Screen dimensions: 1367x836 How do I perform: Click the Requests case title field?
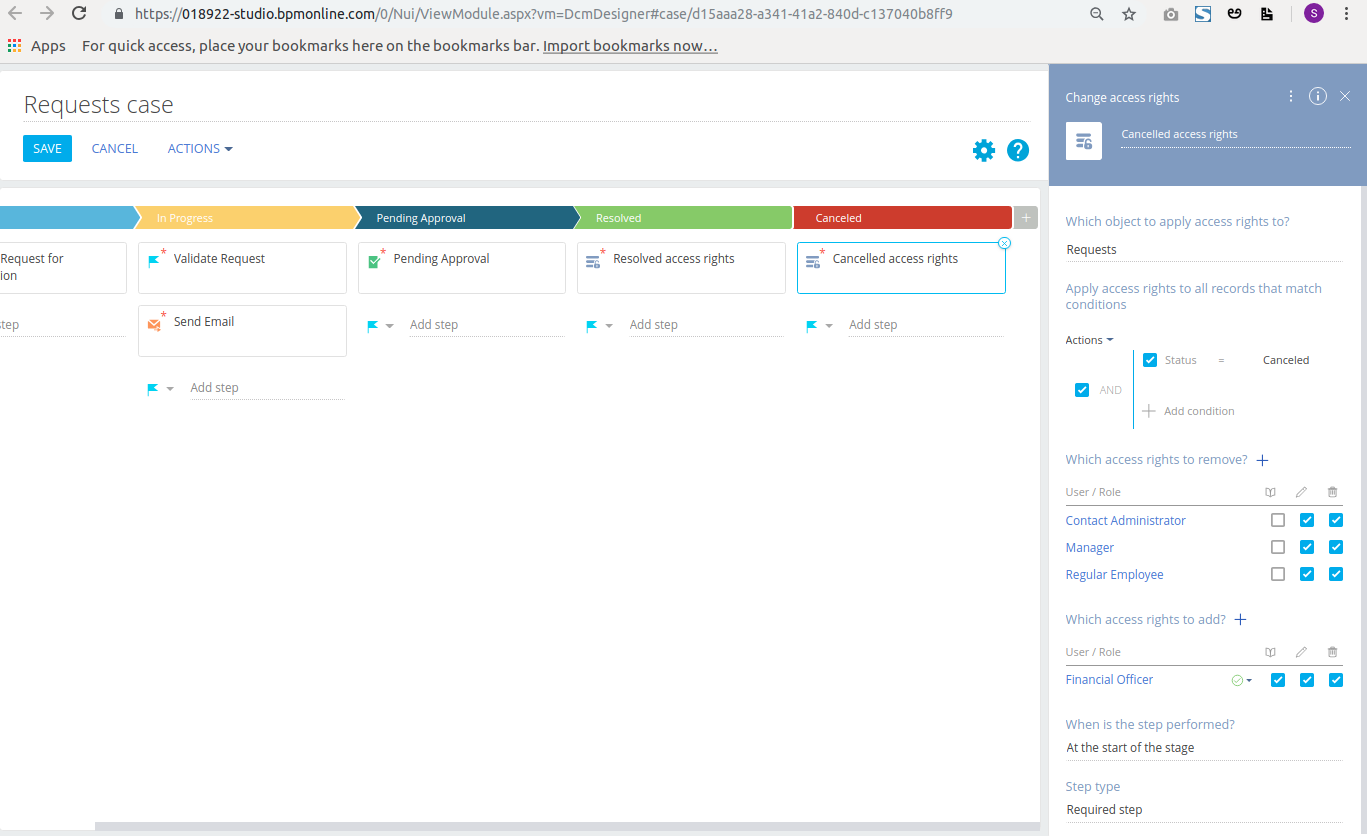[x=526, y=105]
